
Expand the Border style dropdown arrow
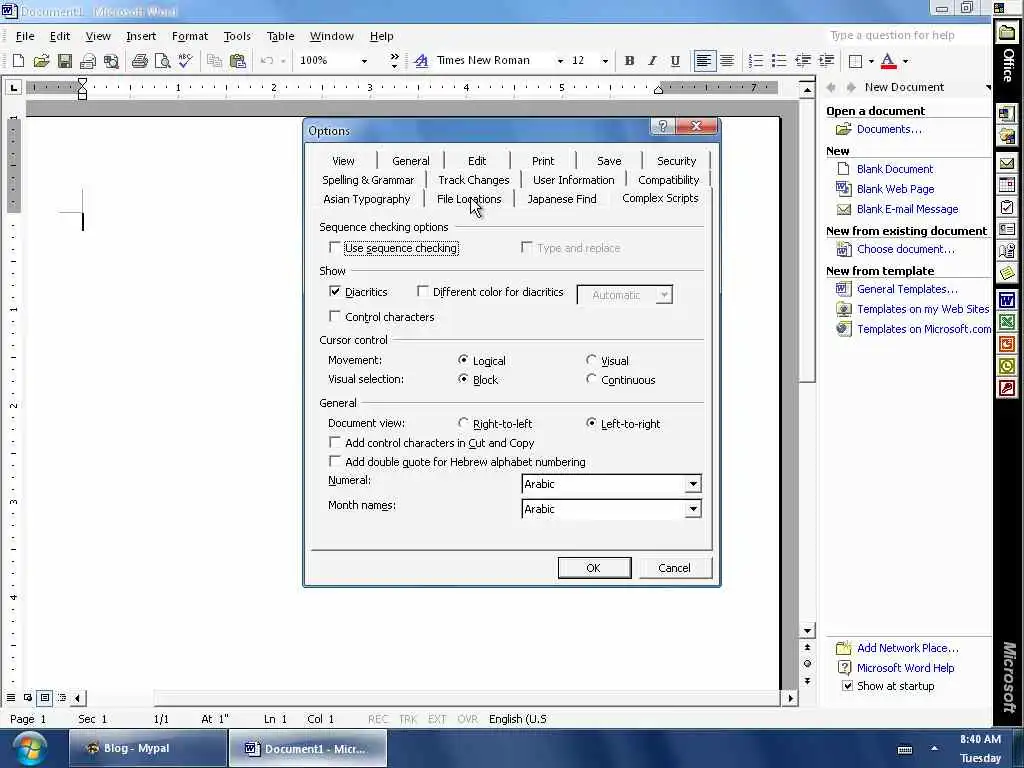(x=871, y=61)
